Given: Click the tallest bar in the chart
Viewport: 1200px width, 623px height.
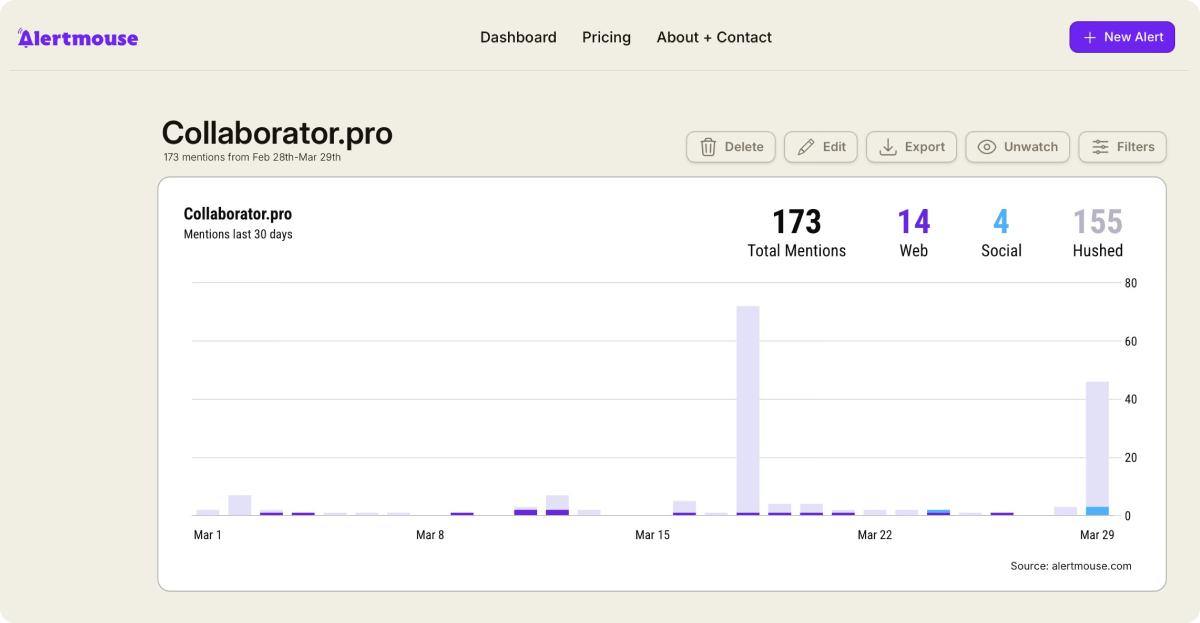Looking at the screenshot, I should pos(748,410).
